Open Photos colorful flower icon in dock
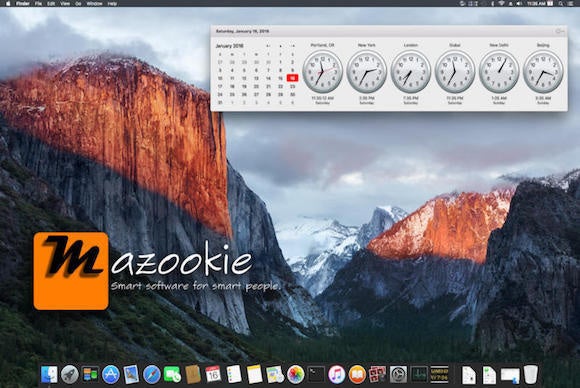The image size is (580, 388). coord(296,375)
